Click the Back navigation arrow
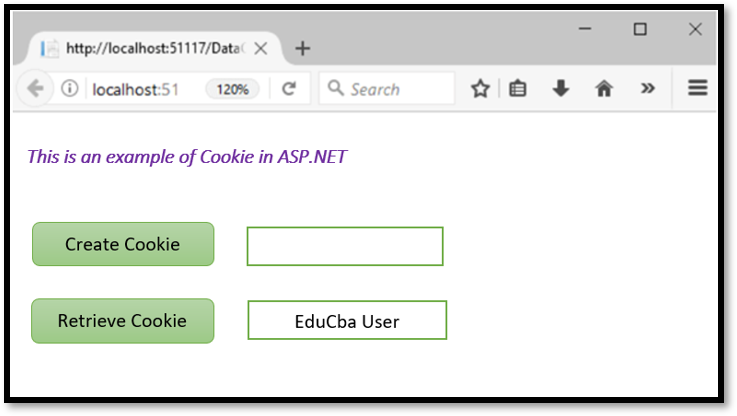This screenshot has height=416, width=737. point(35,89)
